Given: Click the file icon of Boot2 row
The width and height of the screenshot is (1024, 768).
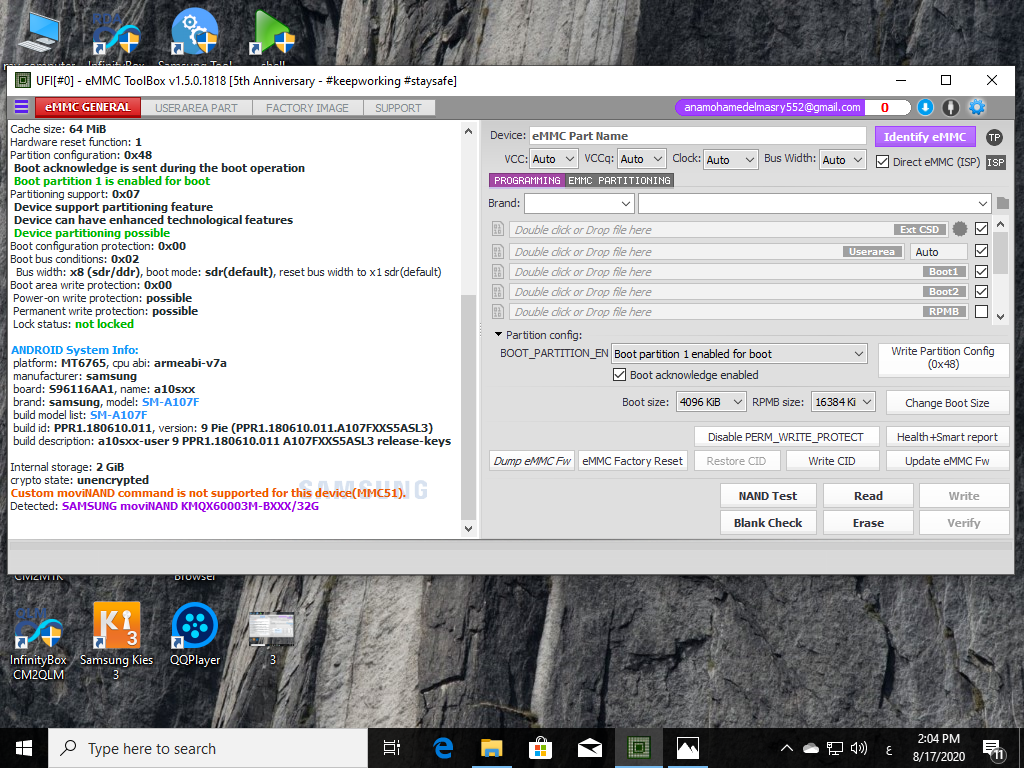Looking at the screenshot, I should [x=498, y=292].
